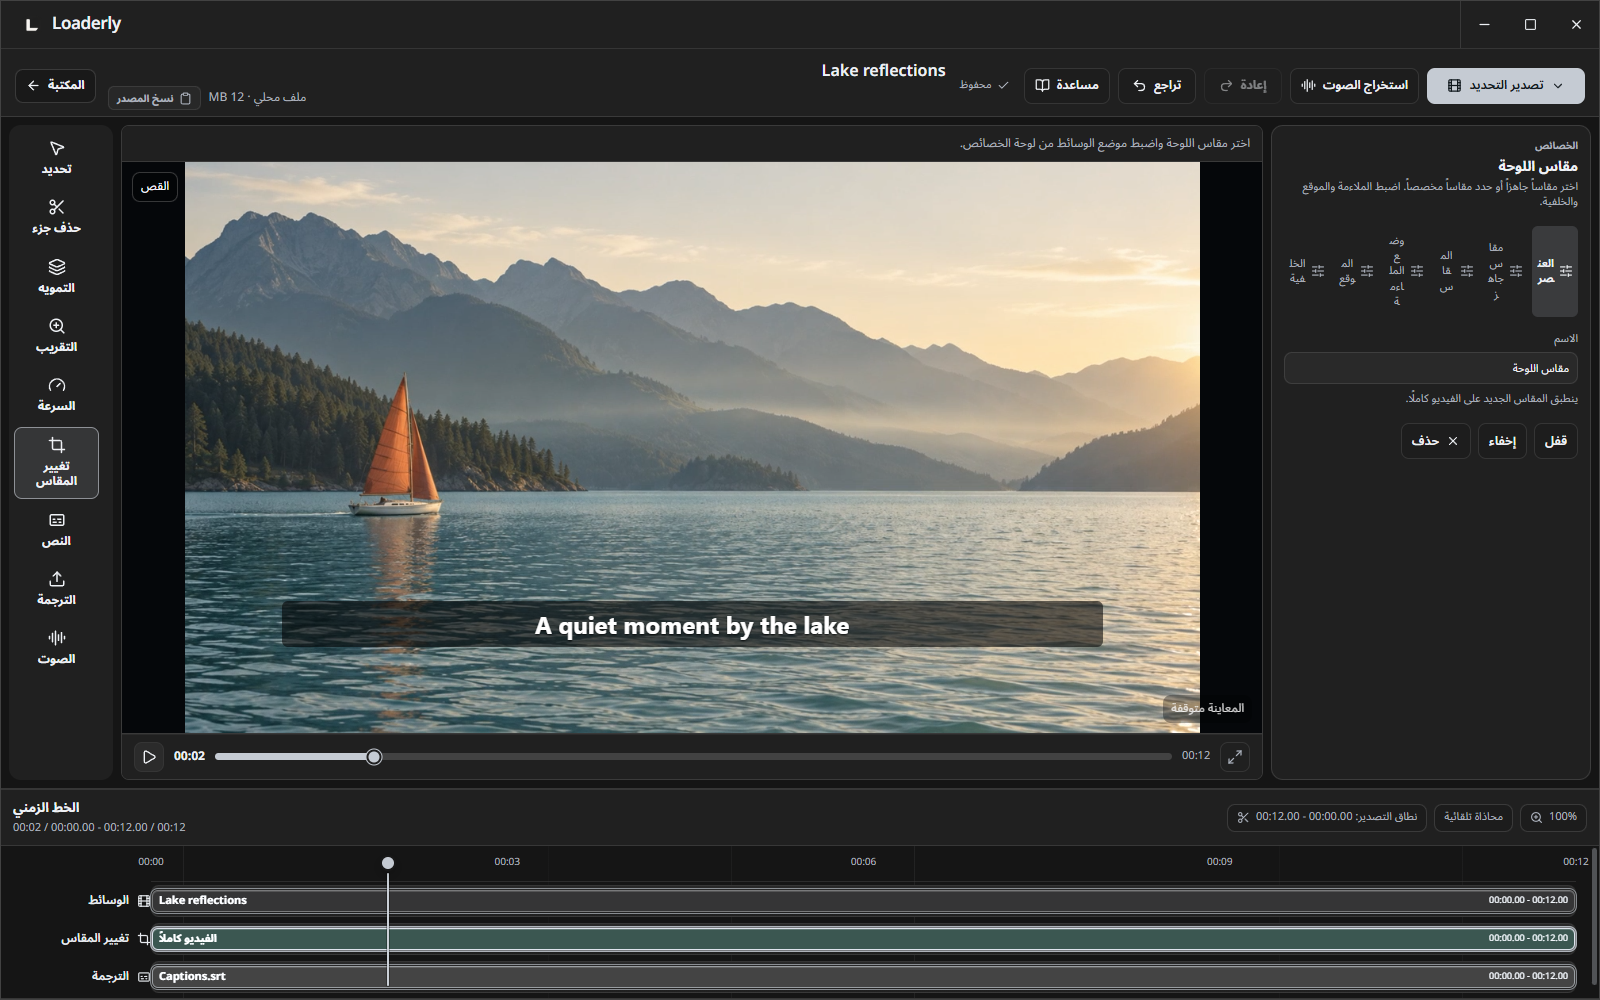
Task: Open مساعدة help
Action: pos(1067,85)
